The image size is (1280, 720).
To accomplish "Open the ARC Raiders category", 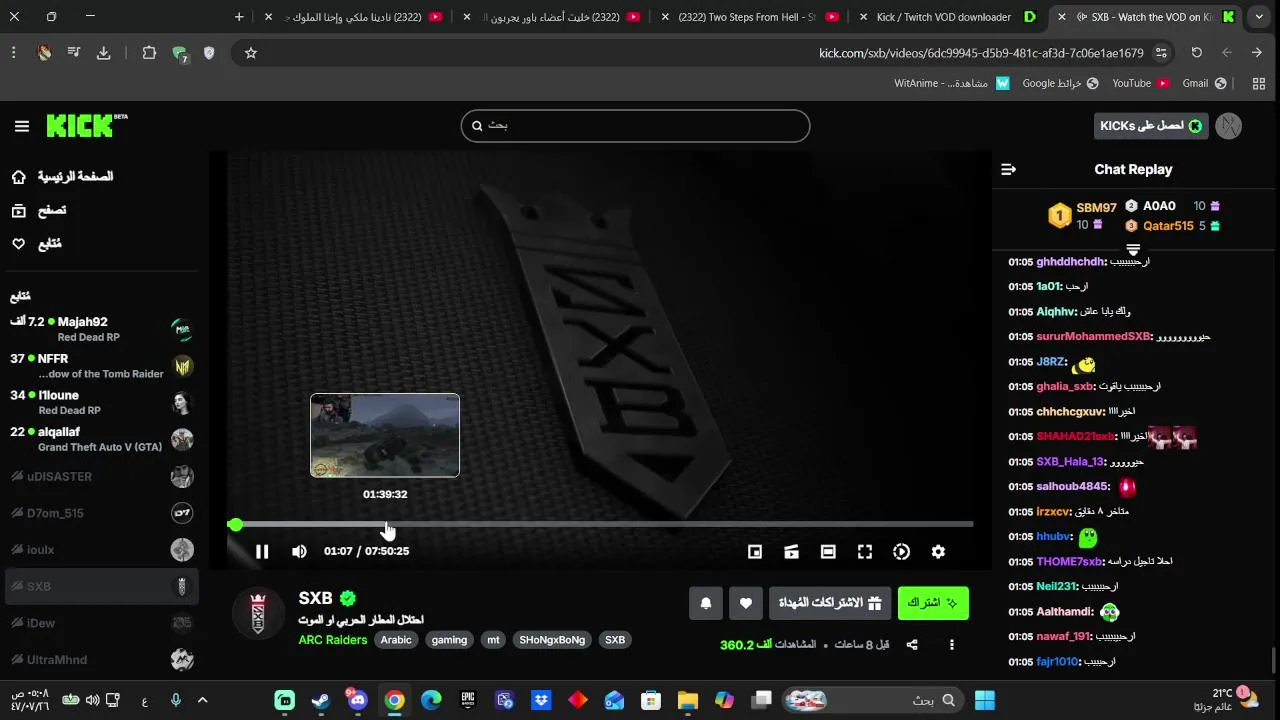I will [x=333, y=640].
